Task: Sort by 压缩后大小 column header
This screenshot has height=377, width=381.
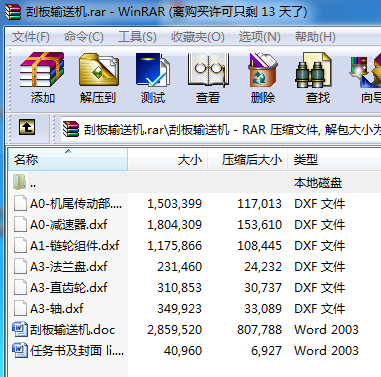Action: (x=248, y=159)
